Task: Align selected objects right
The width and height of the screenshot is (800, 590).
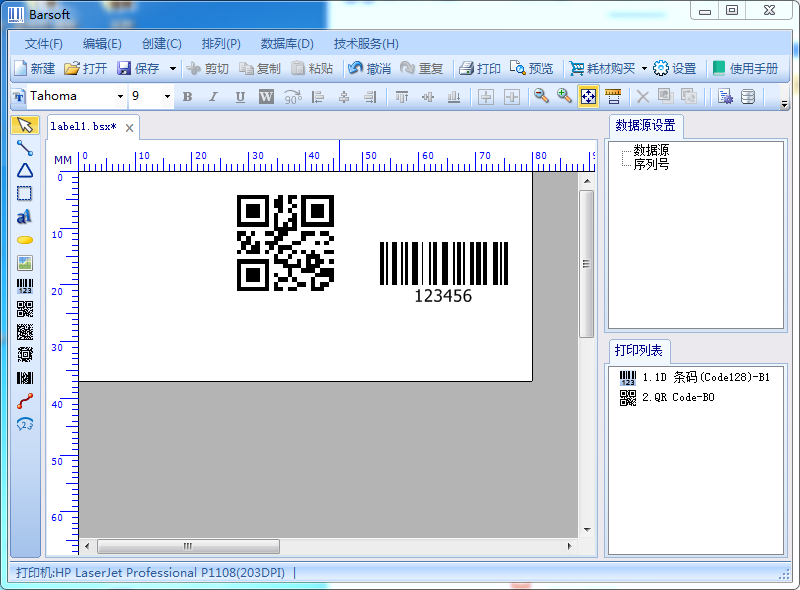Action: click(x=370, y=96)
